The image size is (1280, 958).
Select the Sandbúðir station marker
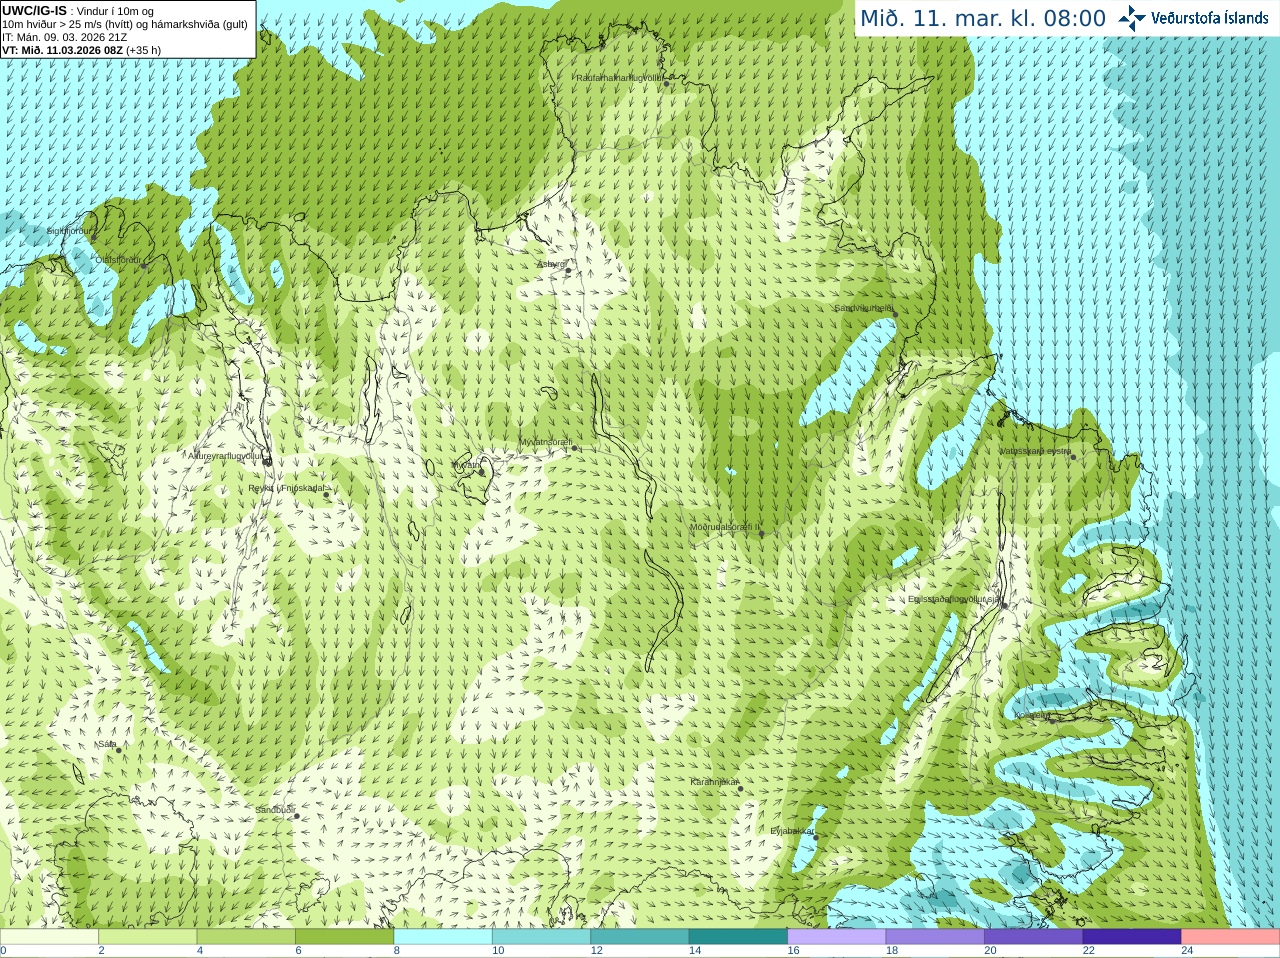(x=296, y=816)
